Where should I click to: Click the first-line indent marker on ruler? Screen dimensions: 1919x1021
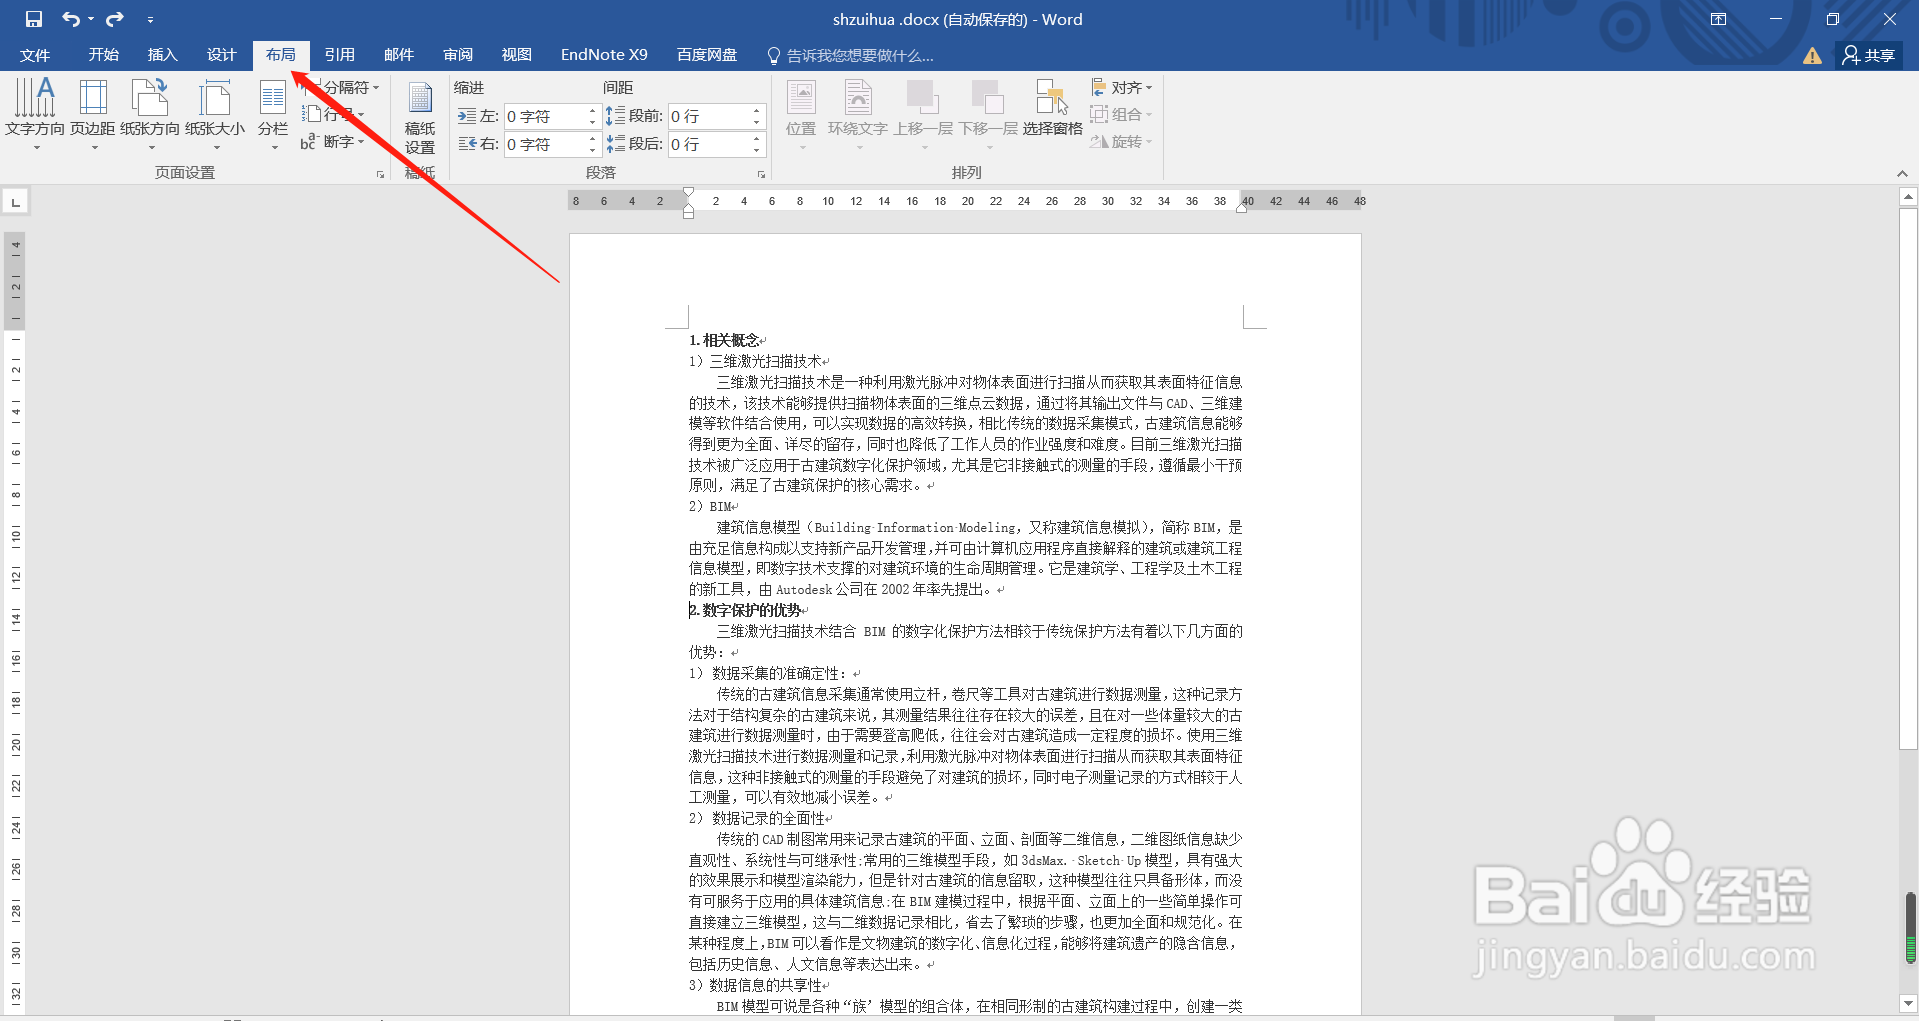point(688,193)
